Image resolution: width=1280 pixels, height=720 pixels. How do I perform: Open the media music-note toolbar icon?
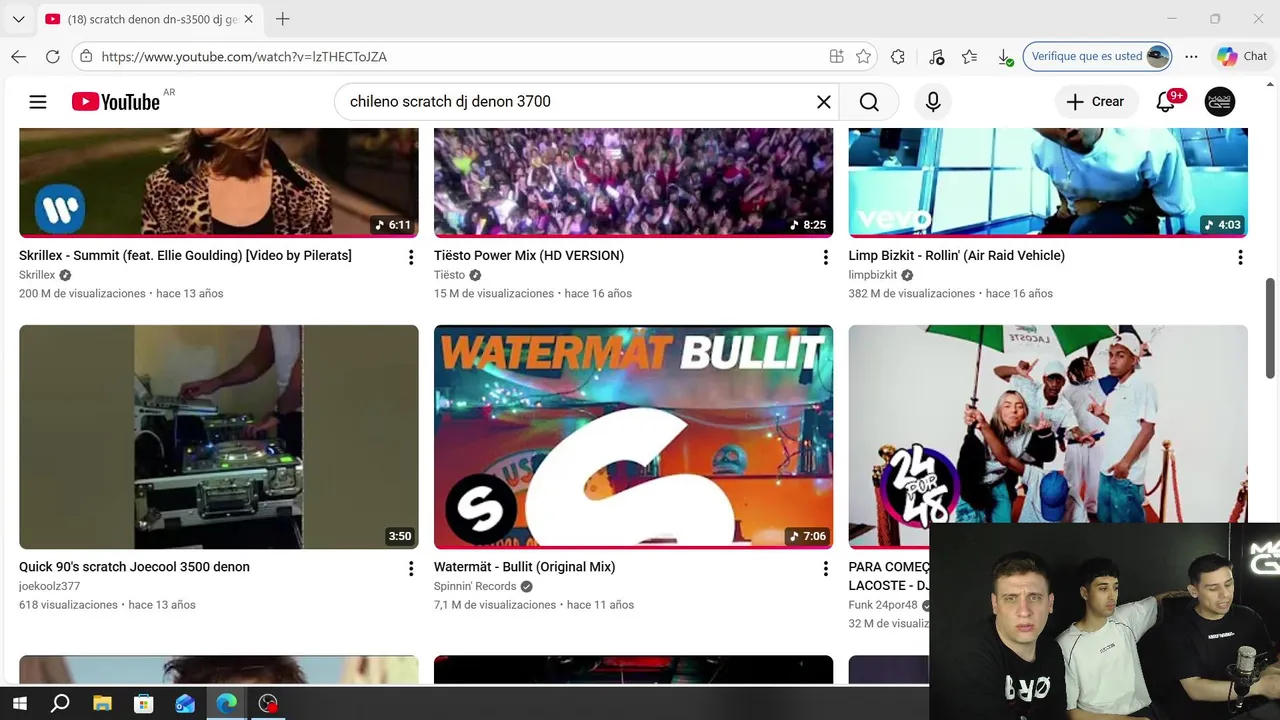click(x=936, y=56)
